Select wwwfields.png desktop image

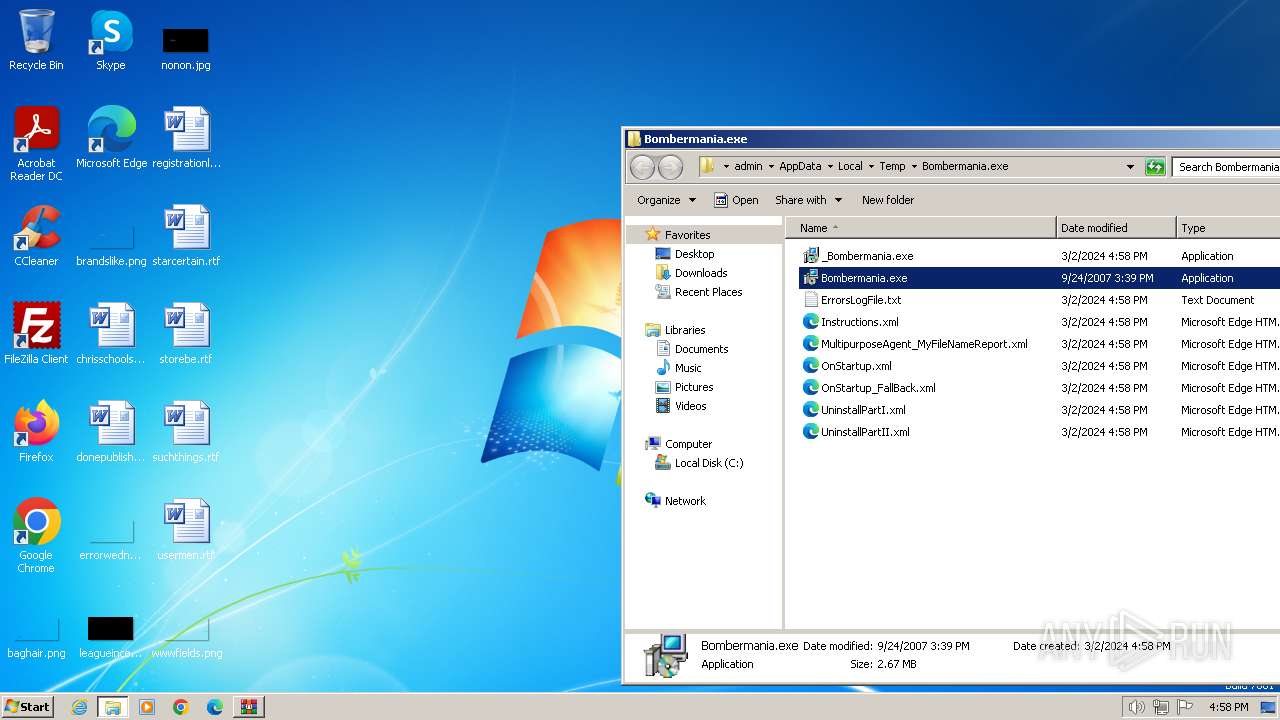click(x=186, y=638)
